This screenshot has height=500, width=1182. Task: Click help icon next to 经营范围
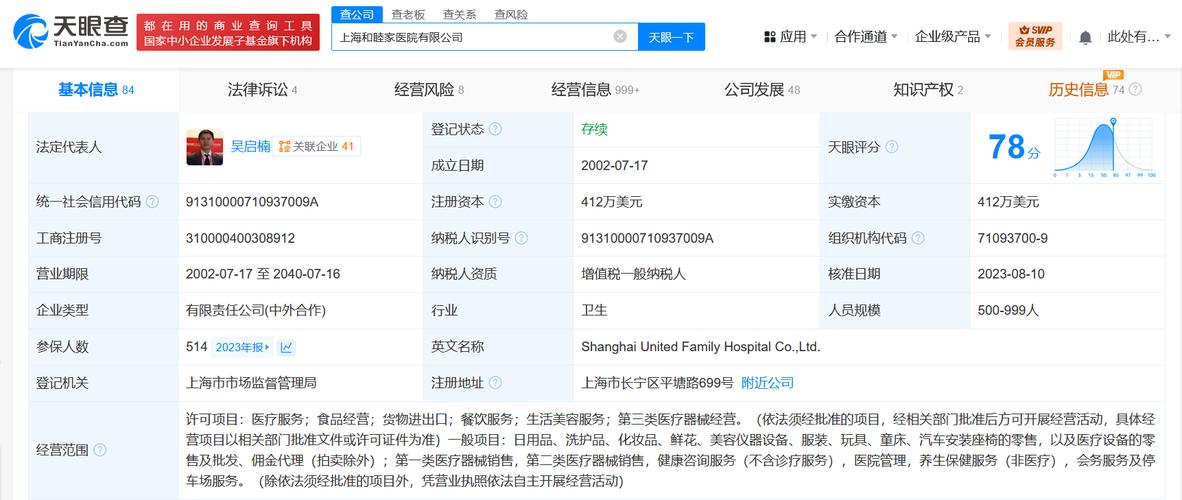100,450
